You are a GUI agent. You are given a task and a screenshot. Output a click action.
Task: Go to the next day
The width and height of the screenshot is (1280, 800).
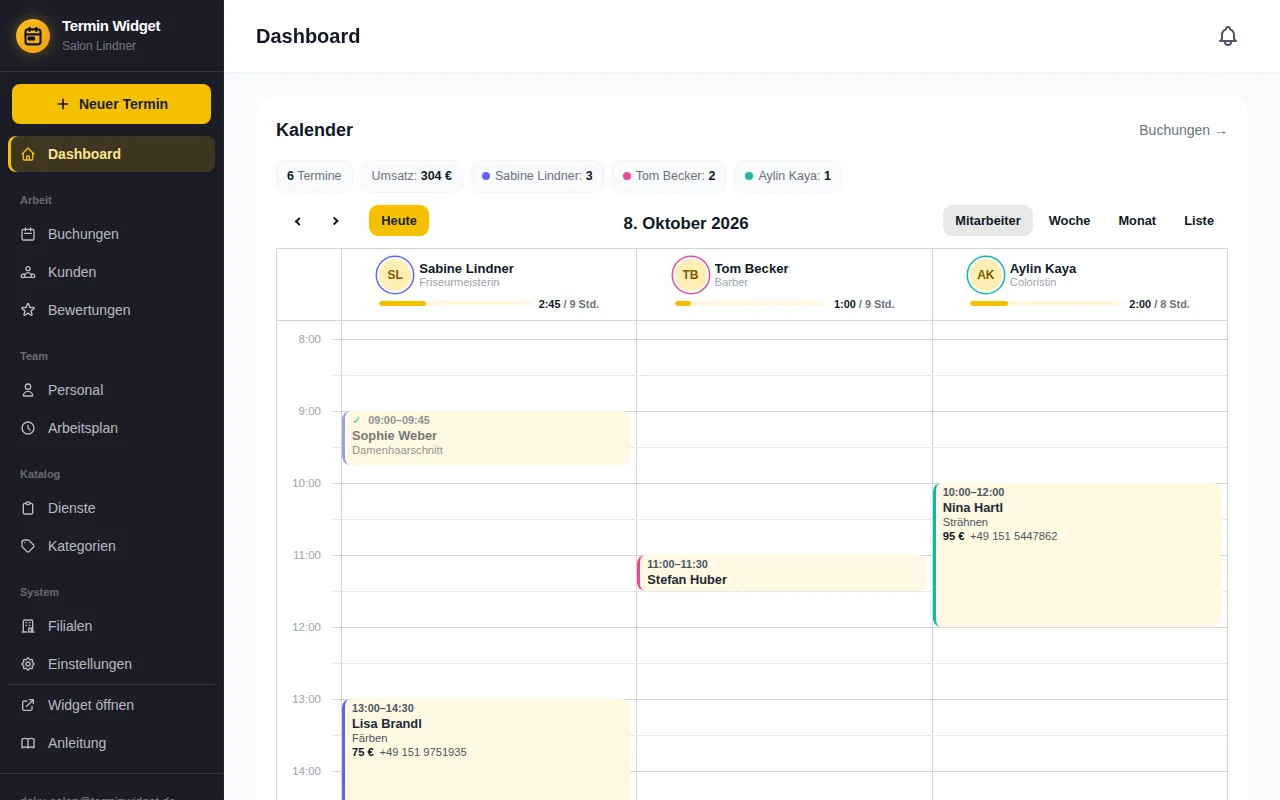pyautogui.click(x=335, y=221)
